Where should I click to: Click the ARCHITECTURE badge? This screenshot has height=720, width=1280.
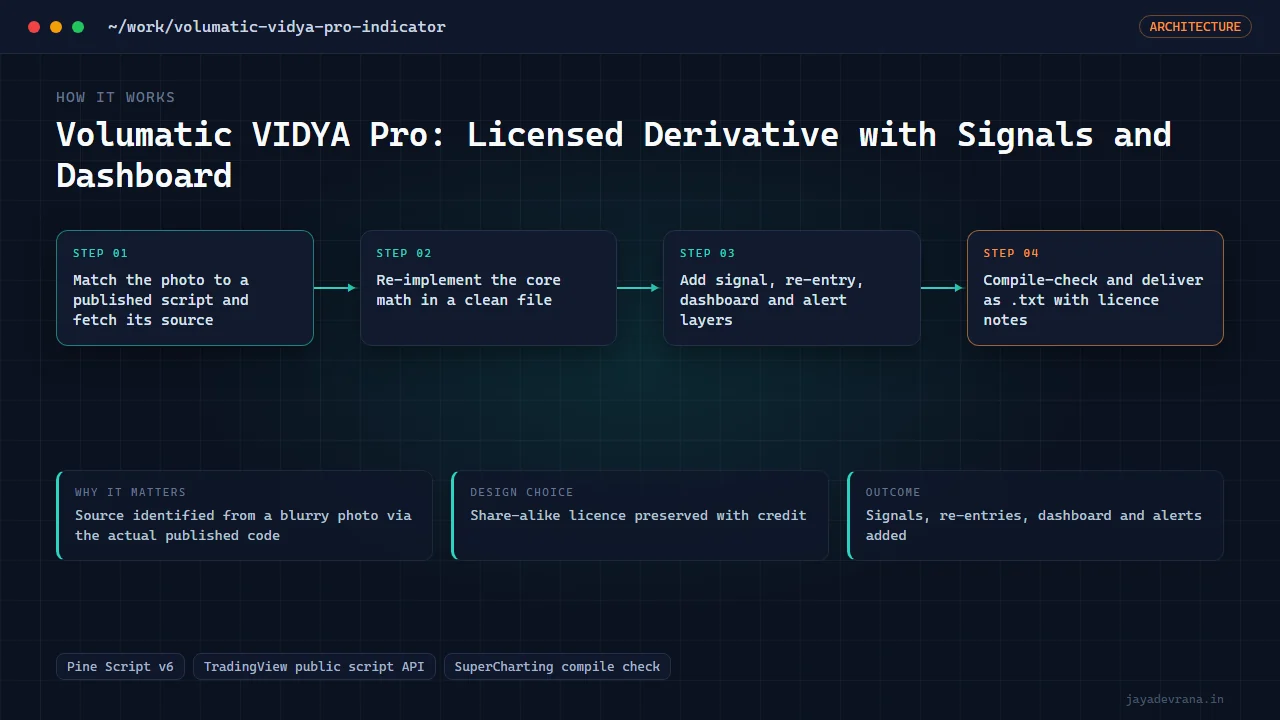pyautogui.click(x=1195, y=27)
